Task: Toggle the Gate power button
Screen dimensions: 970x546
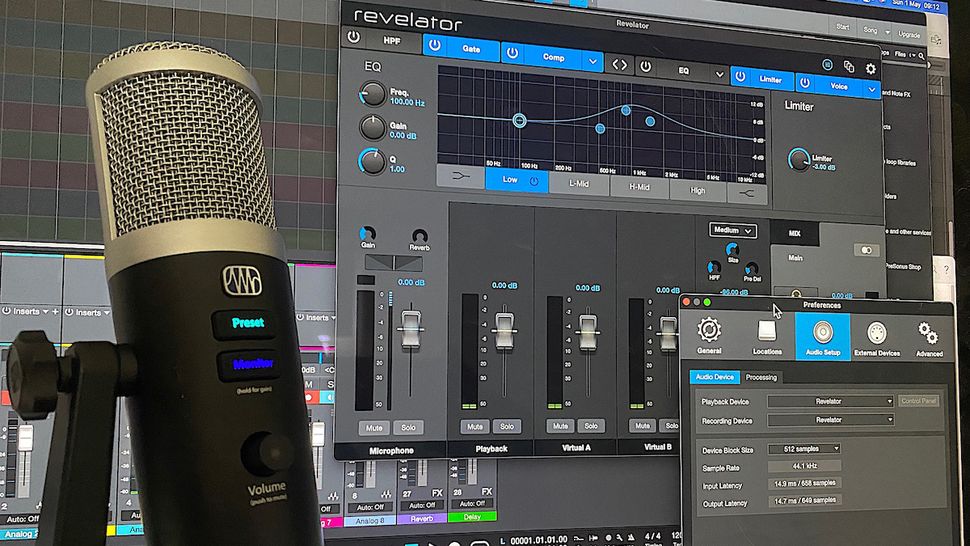Action: [x=435, y=45]
